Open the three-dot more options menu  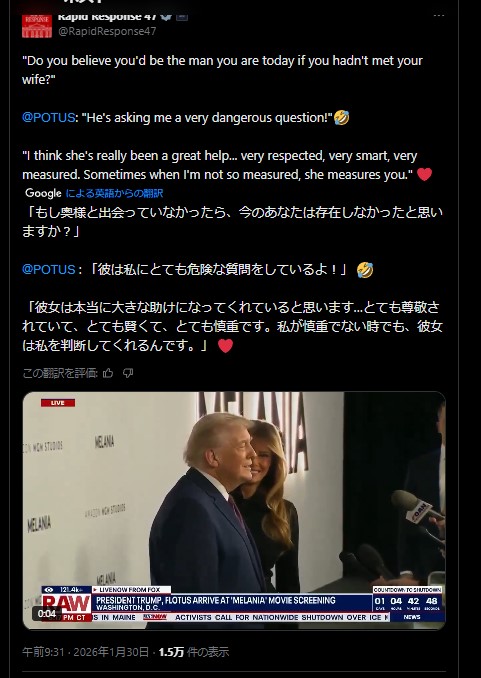[439, 16]
